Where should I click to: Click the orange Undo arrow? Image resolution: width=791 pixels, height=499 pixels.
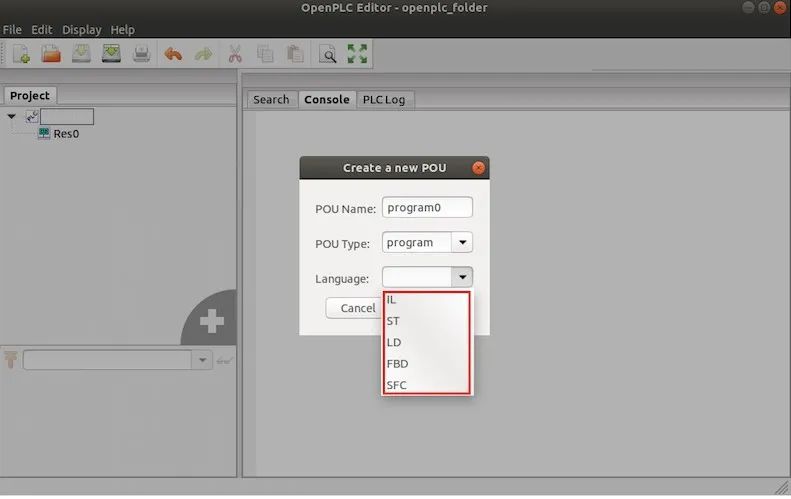coord(173,54)
